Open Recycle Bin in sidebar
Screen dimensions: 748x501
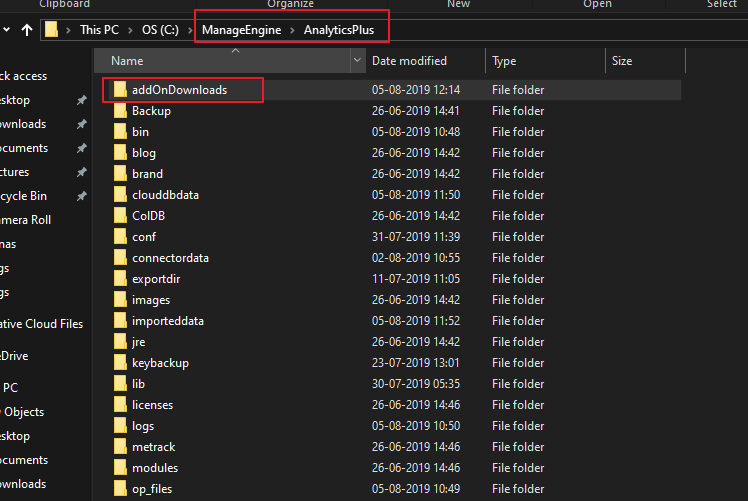pos(23,196)
